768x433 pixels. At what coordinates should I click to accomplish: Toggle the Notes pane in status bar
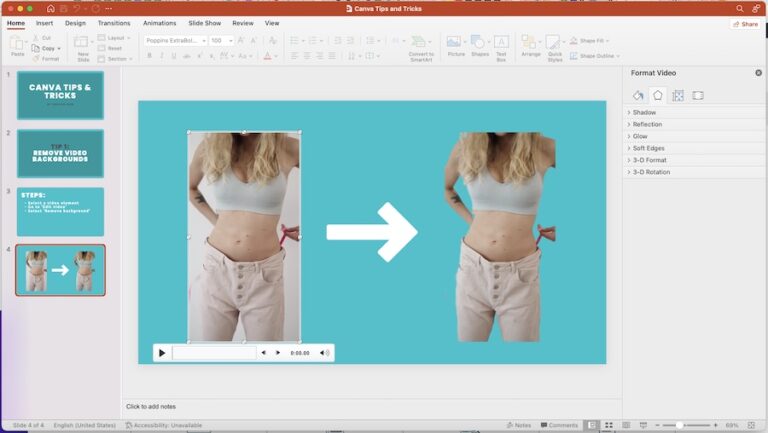click(519, 425)
